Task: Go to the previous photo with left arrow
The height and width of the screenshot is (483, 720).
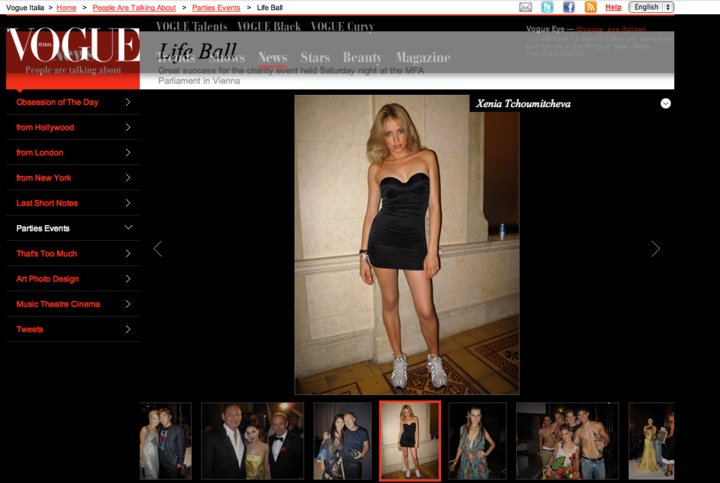Action: [x=158, y=249]
